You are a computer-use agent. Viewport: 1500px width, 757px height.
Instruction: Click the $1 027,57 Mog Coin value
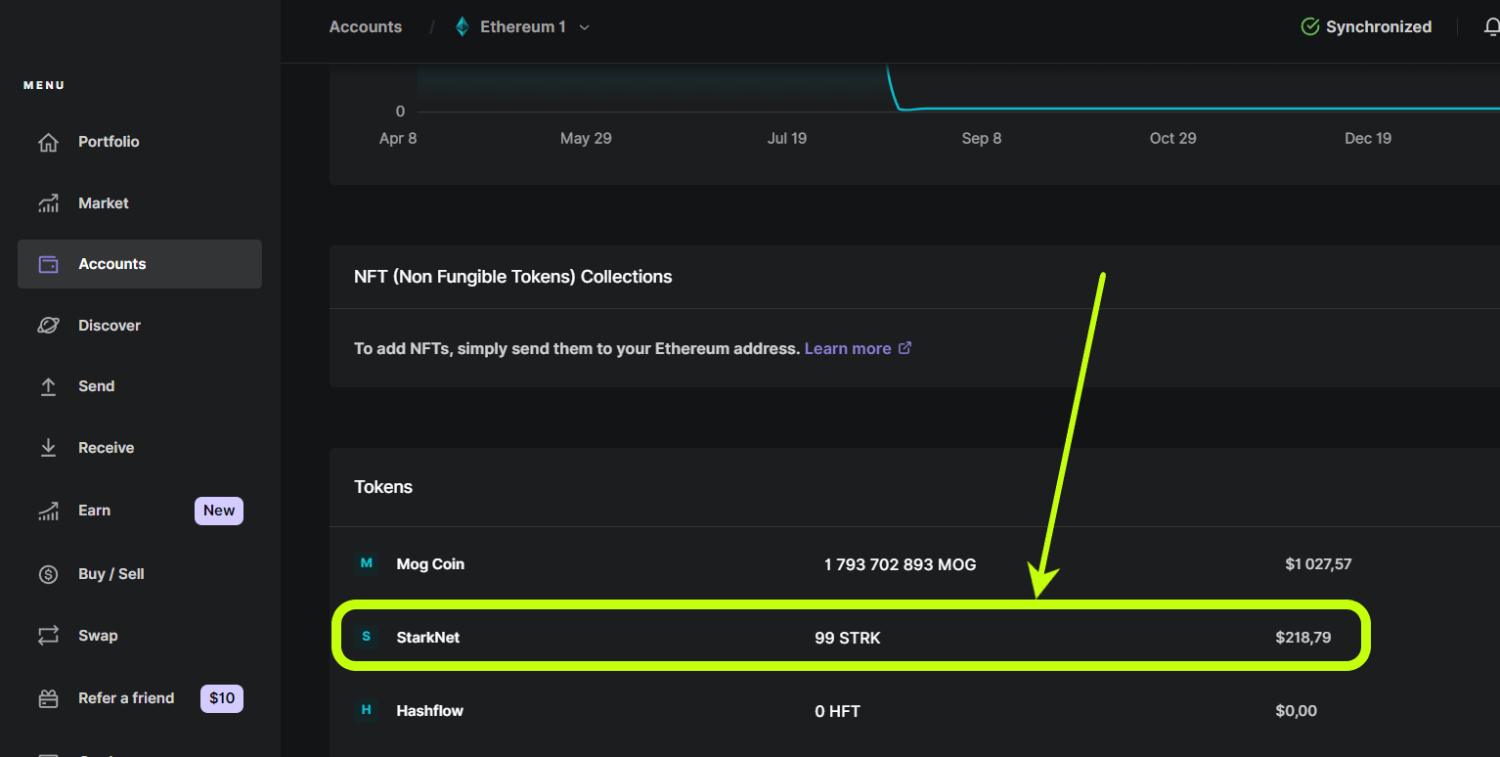(x=1318, y=564)
